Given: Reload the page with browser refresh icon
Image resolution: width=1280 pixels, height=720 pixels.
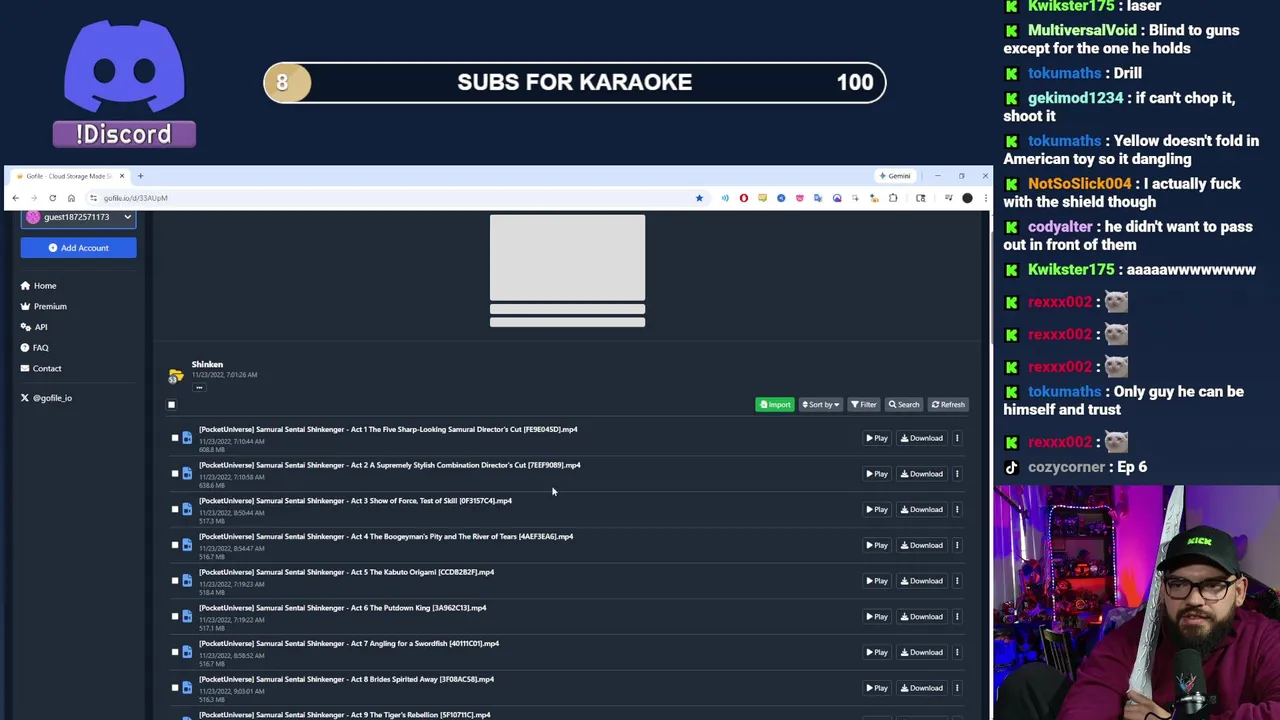Looking at the screenshot, I should (x=52, y=198).
